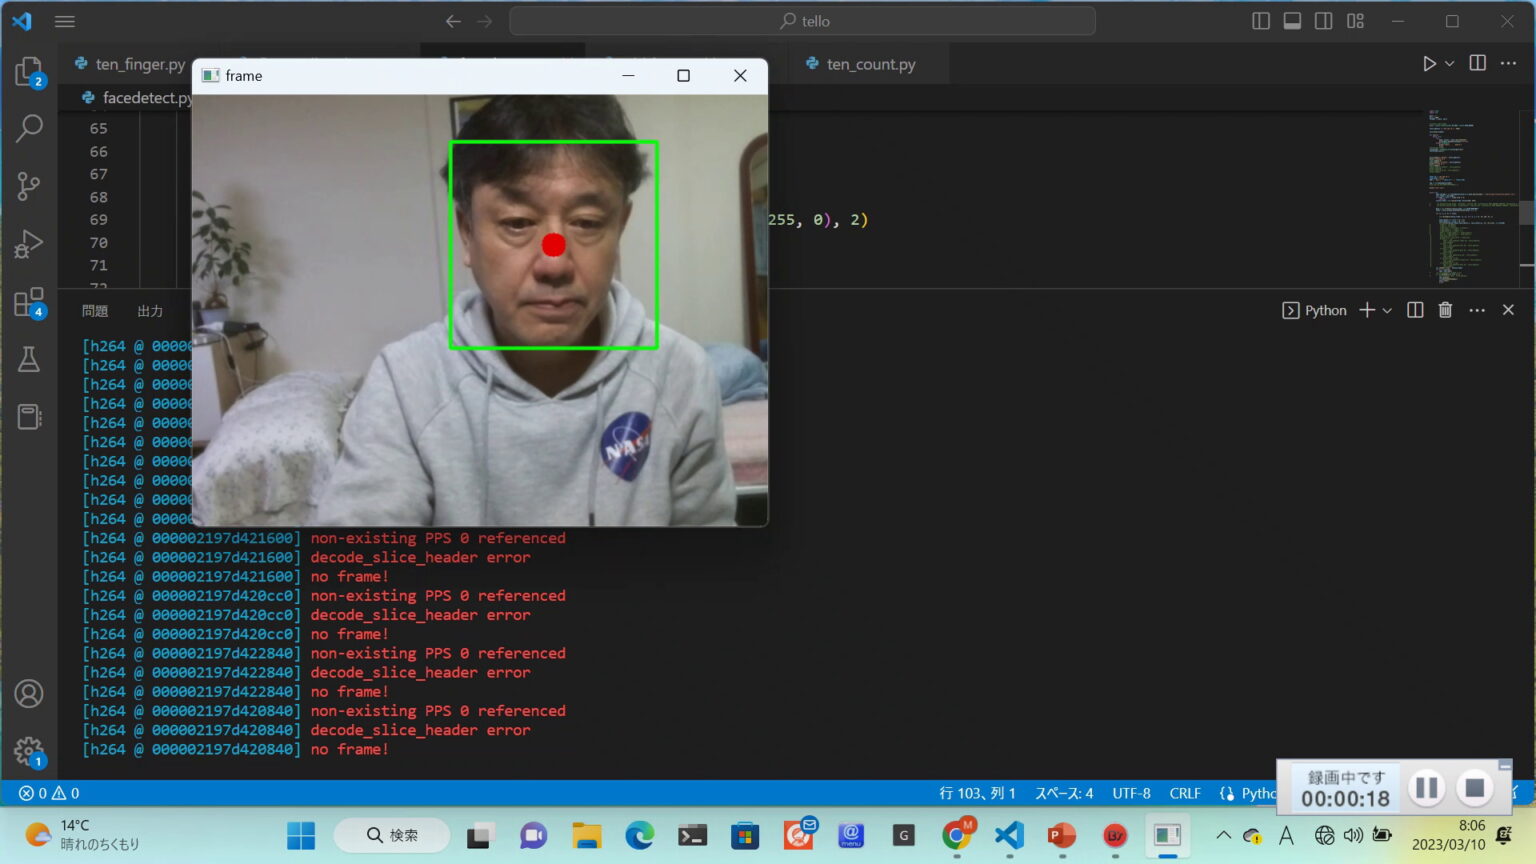Kill terminal with the trash icon

click(1445, 310)
